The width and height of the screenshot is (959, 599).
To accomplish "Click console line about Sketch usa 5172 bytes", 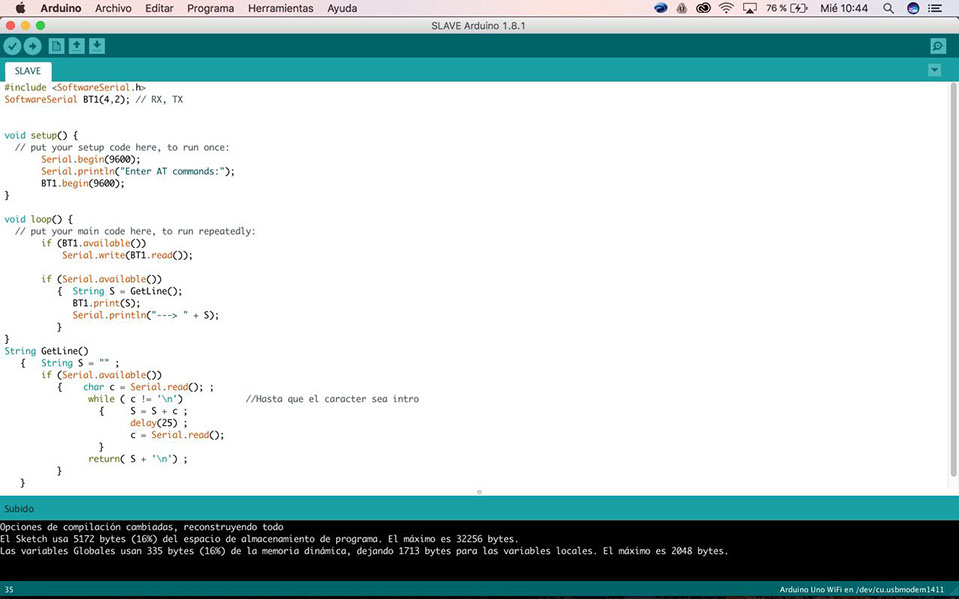I will [x=259, y=539].
